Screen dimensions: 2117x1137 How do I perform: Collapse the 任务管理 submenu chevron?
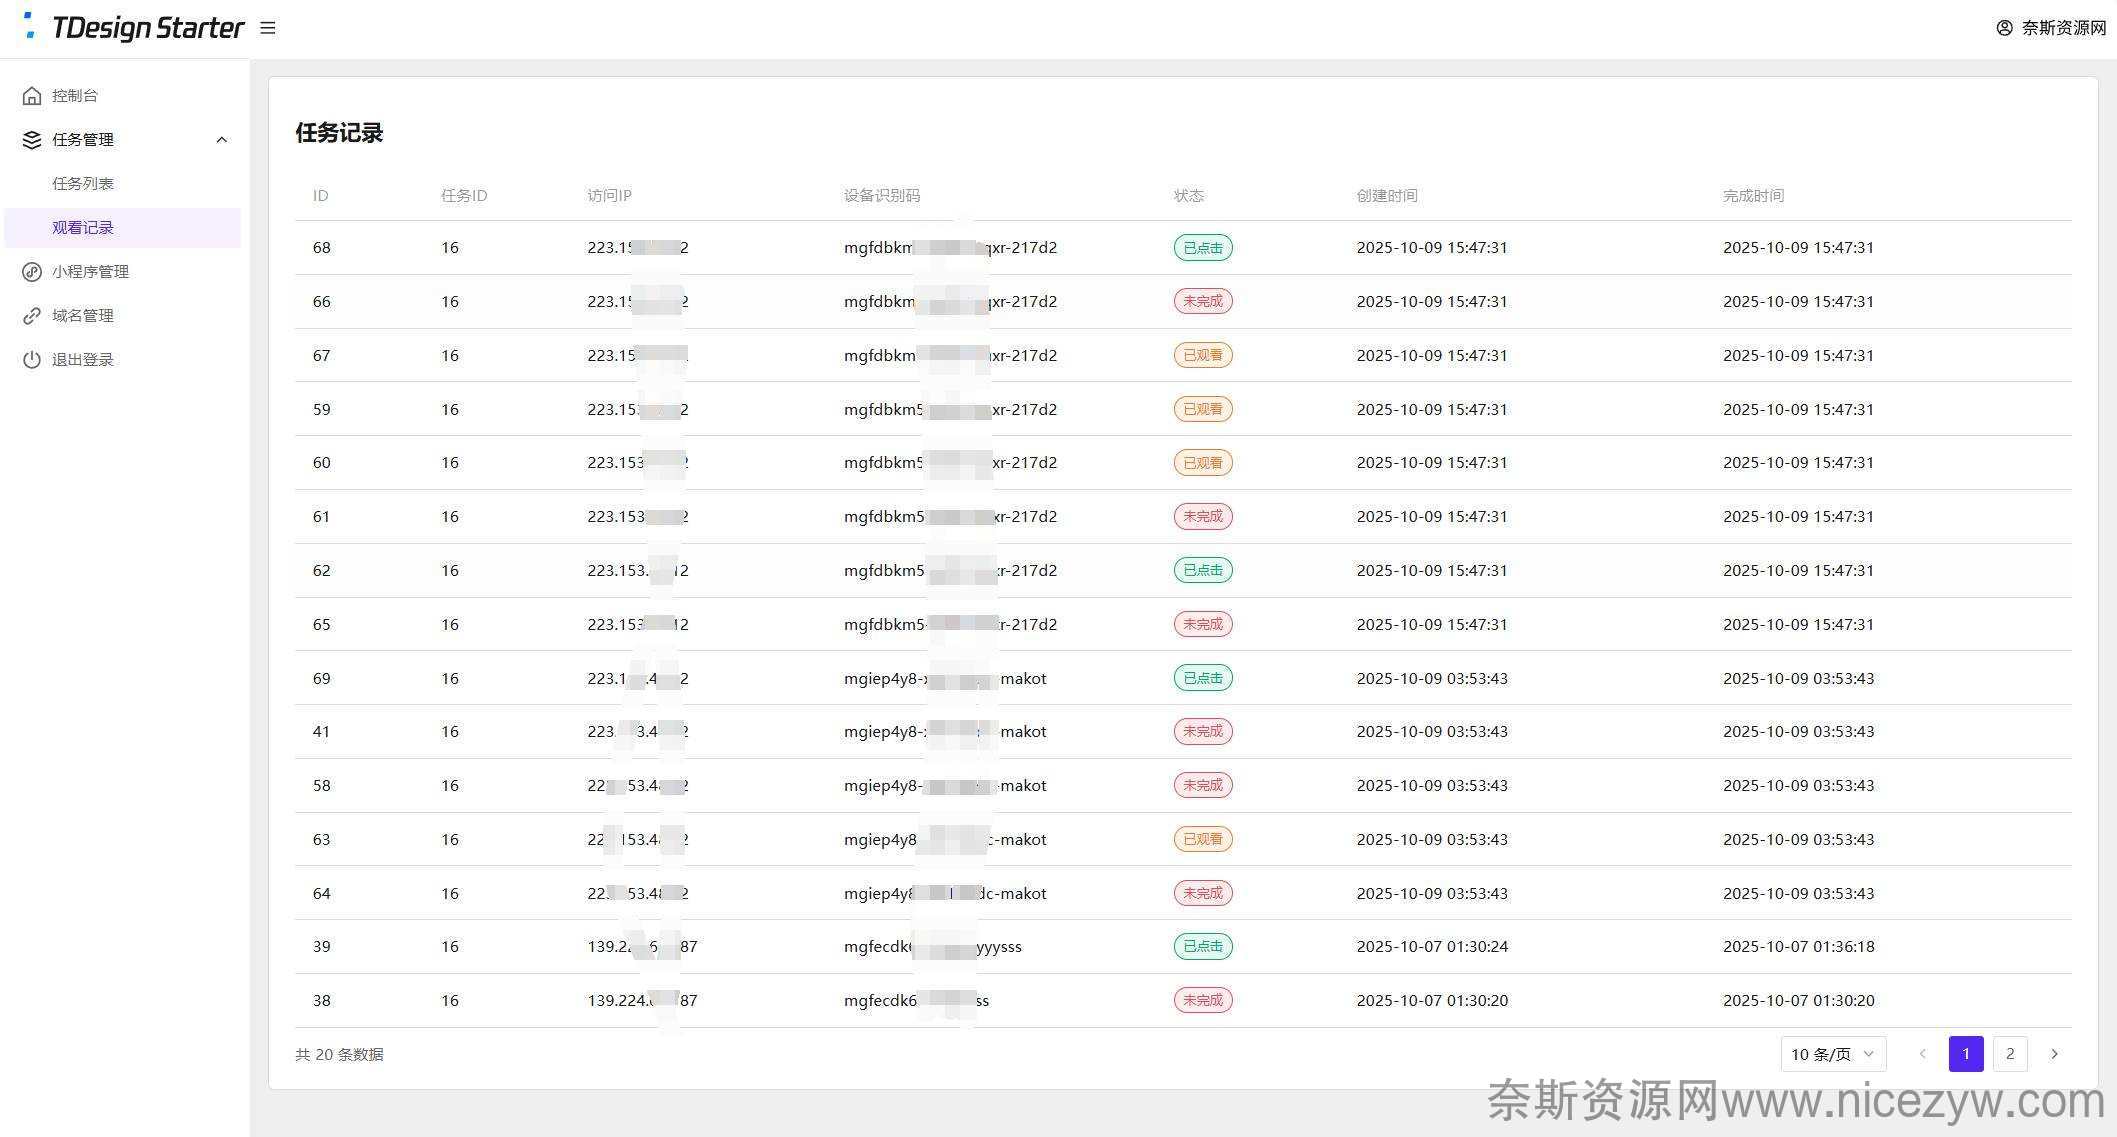(222, 140)
